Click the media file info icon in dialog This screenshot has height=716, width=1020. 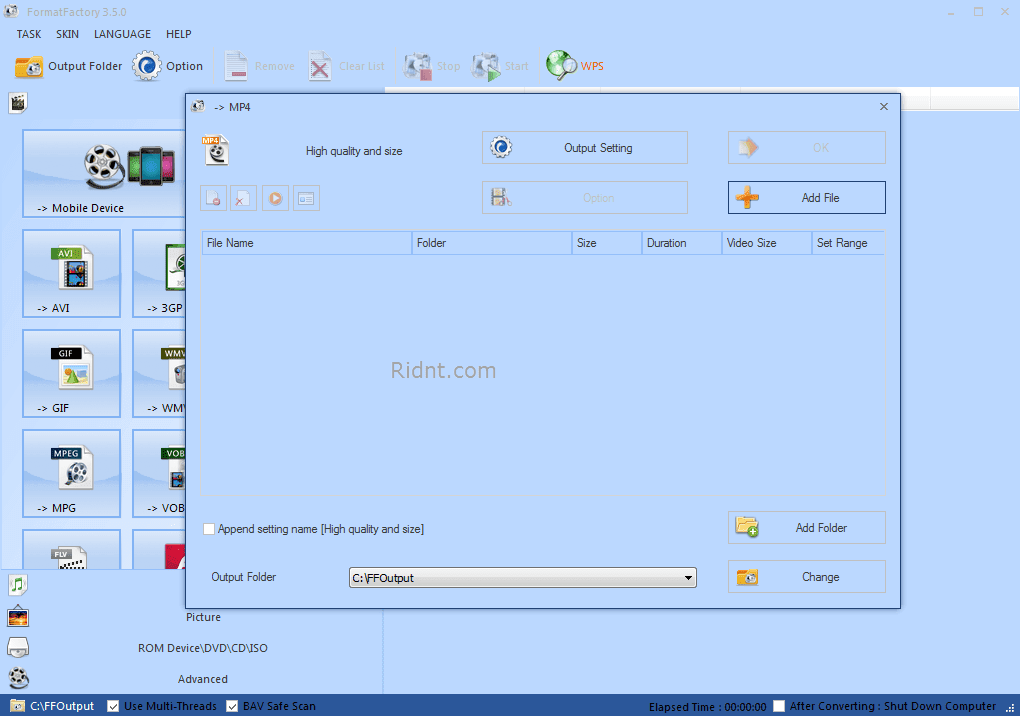point(306,198)
